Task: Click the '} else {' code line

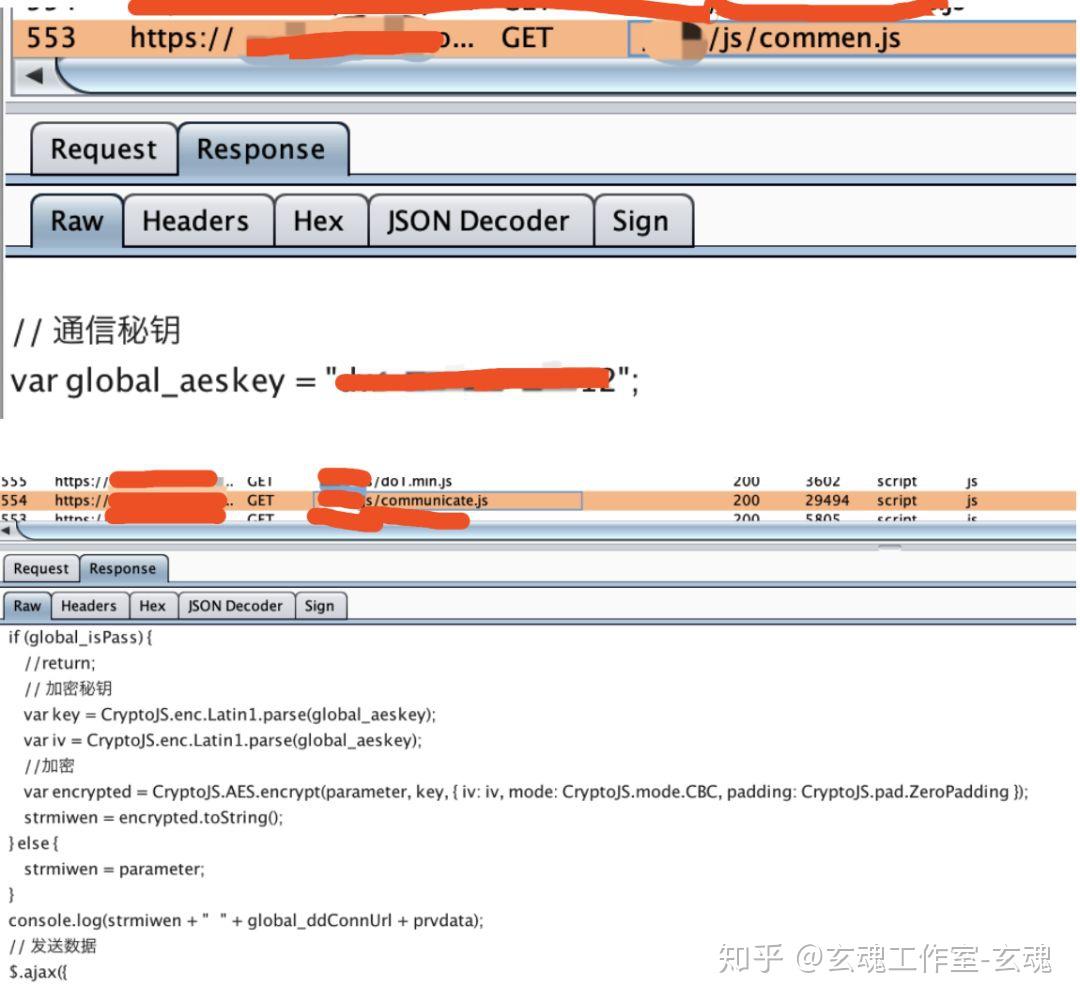Action: pos(34,843)
